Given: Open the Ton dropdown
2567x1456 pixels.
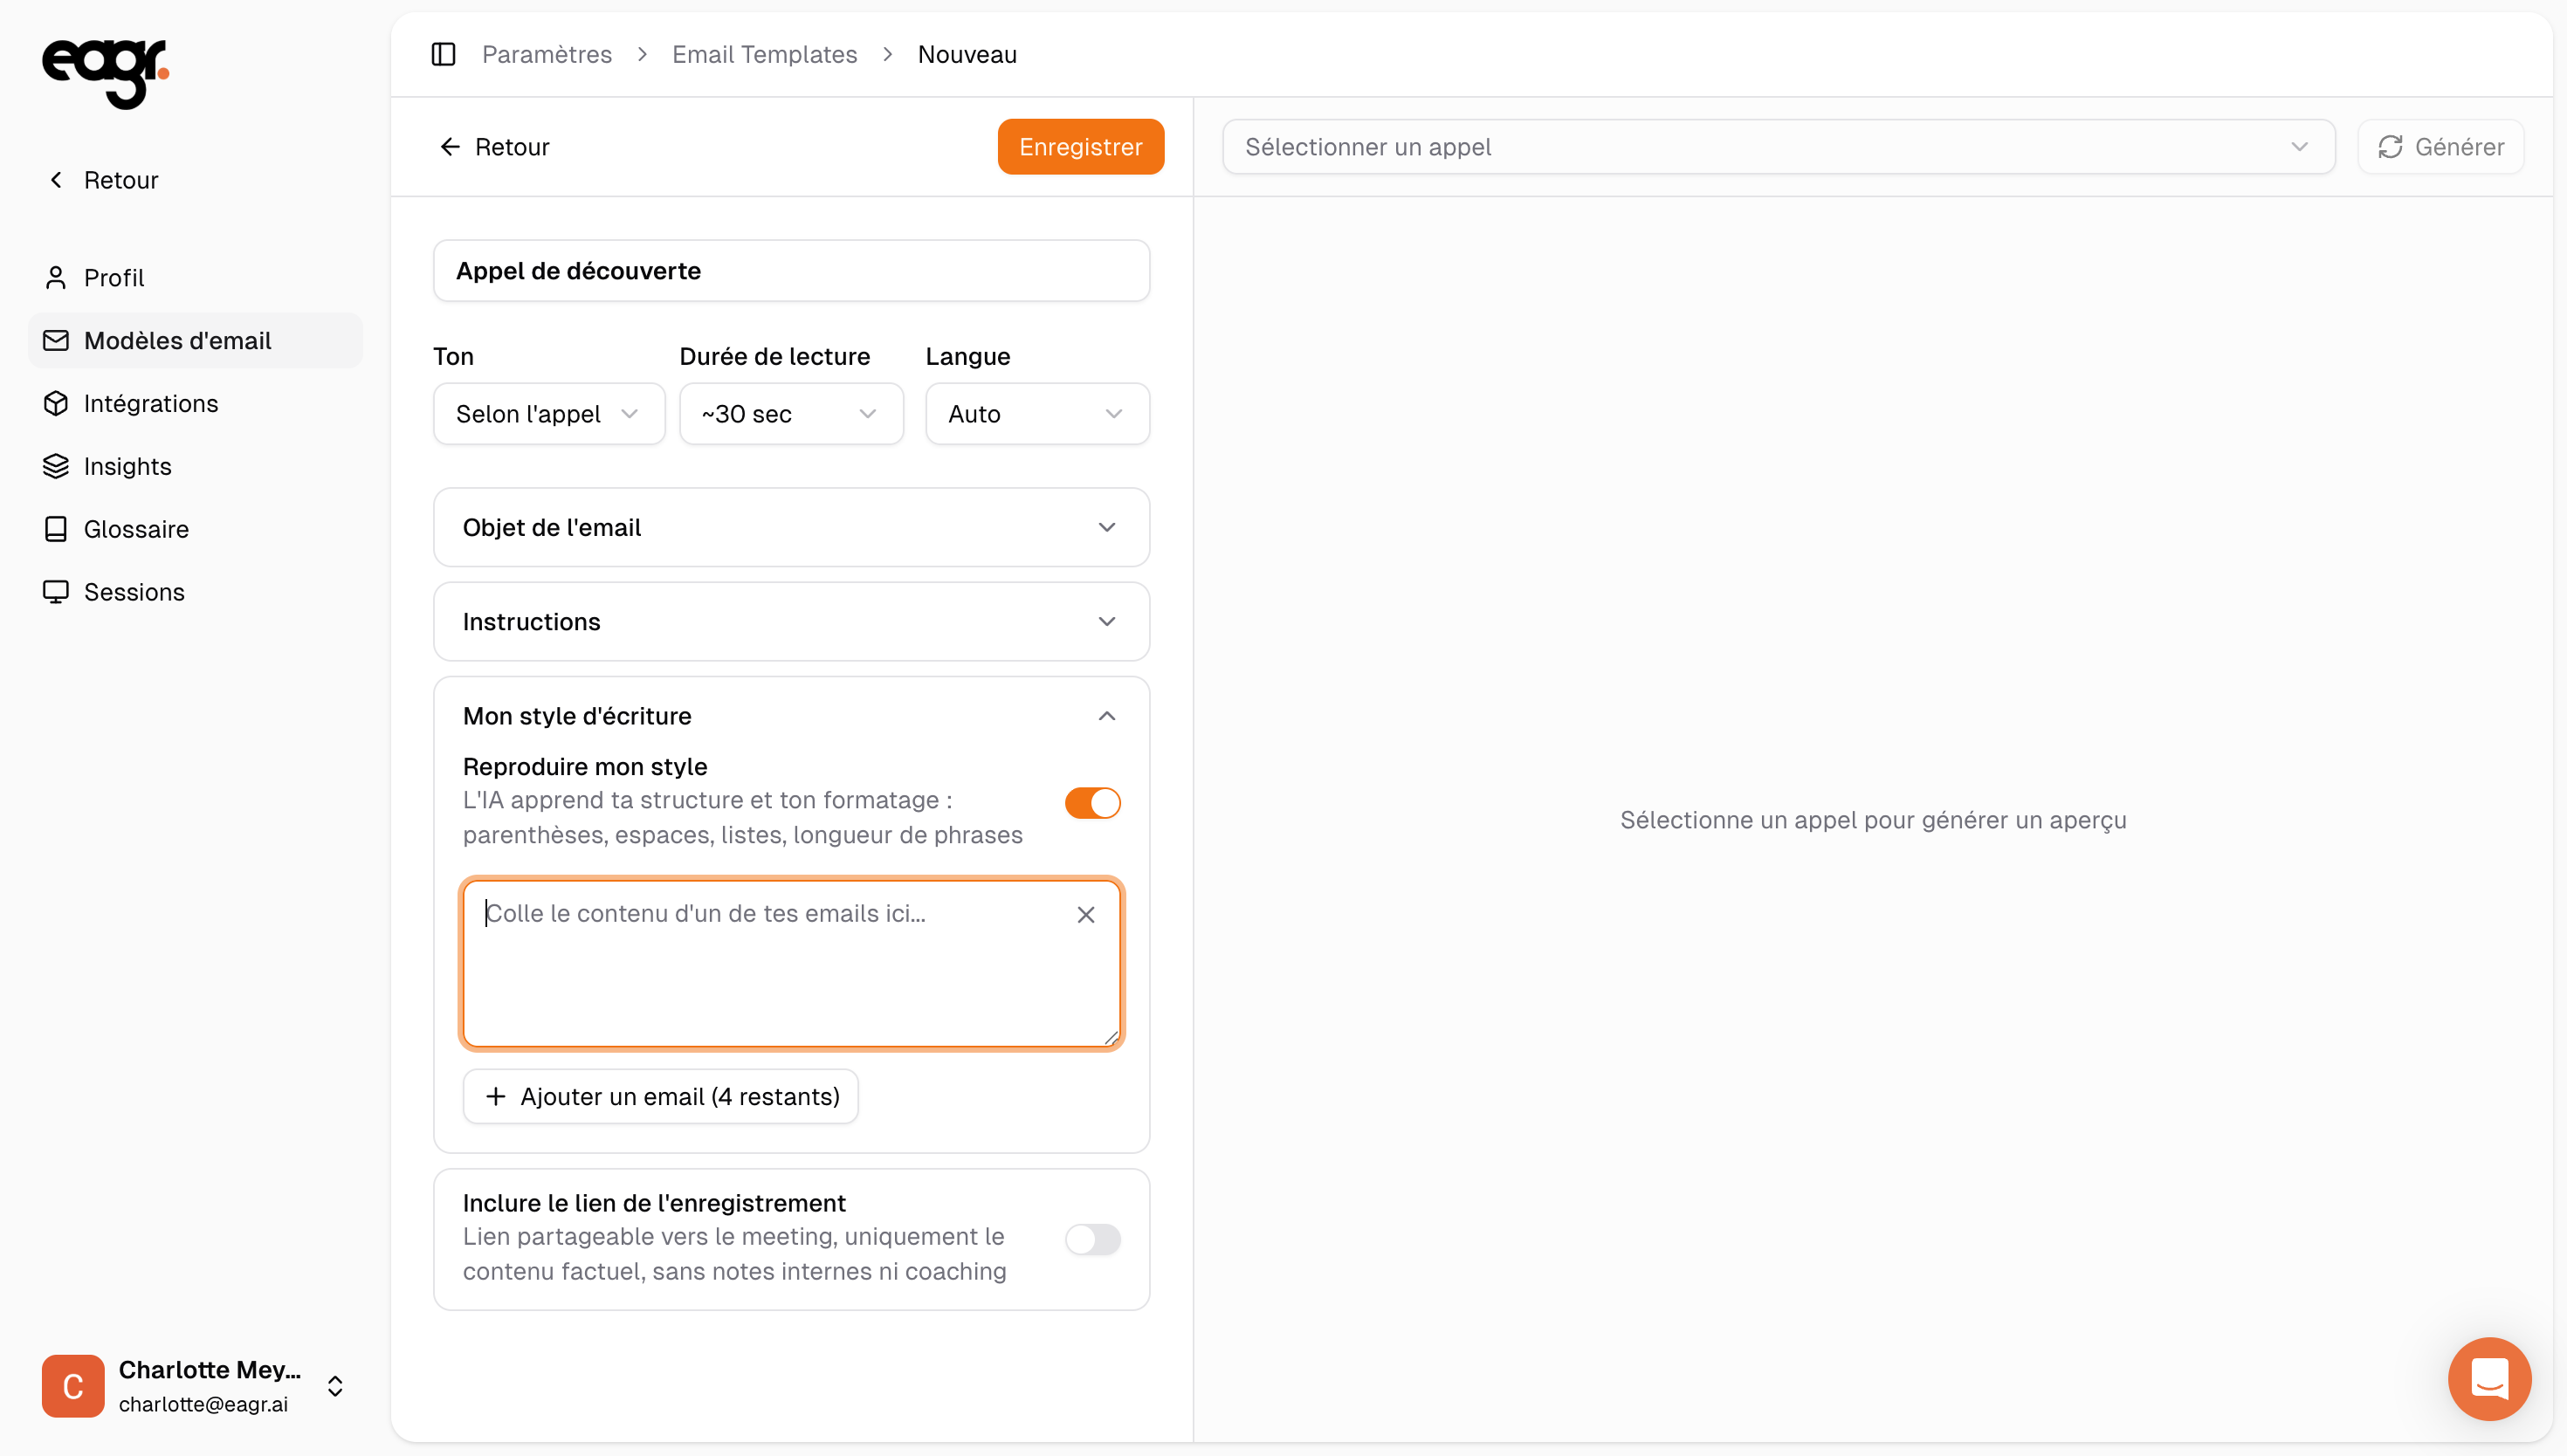Looking at the screenshot, I should click(548, 414).
